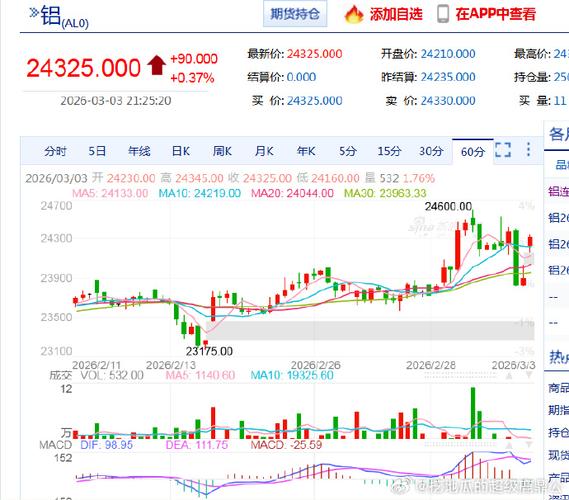
Task: Click the main price 24325.000
Action: click(x=83, y=68)
